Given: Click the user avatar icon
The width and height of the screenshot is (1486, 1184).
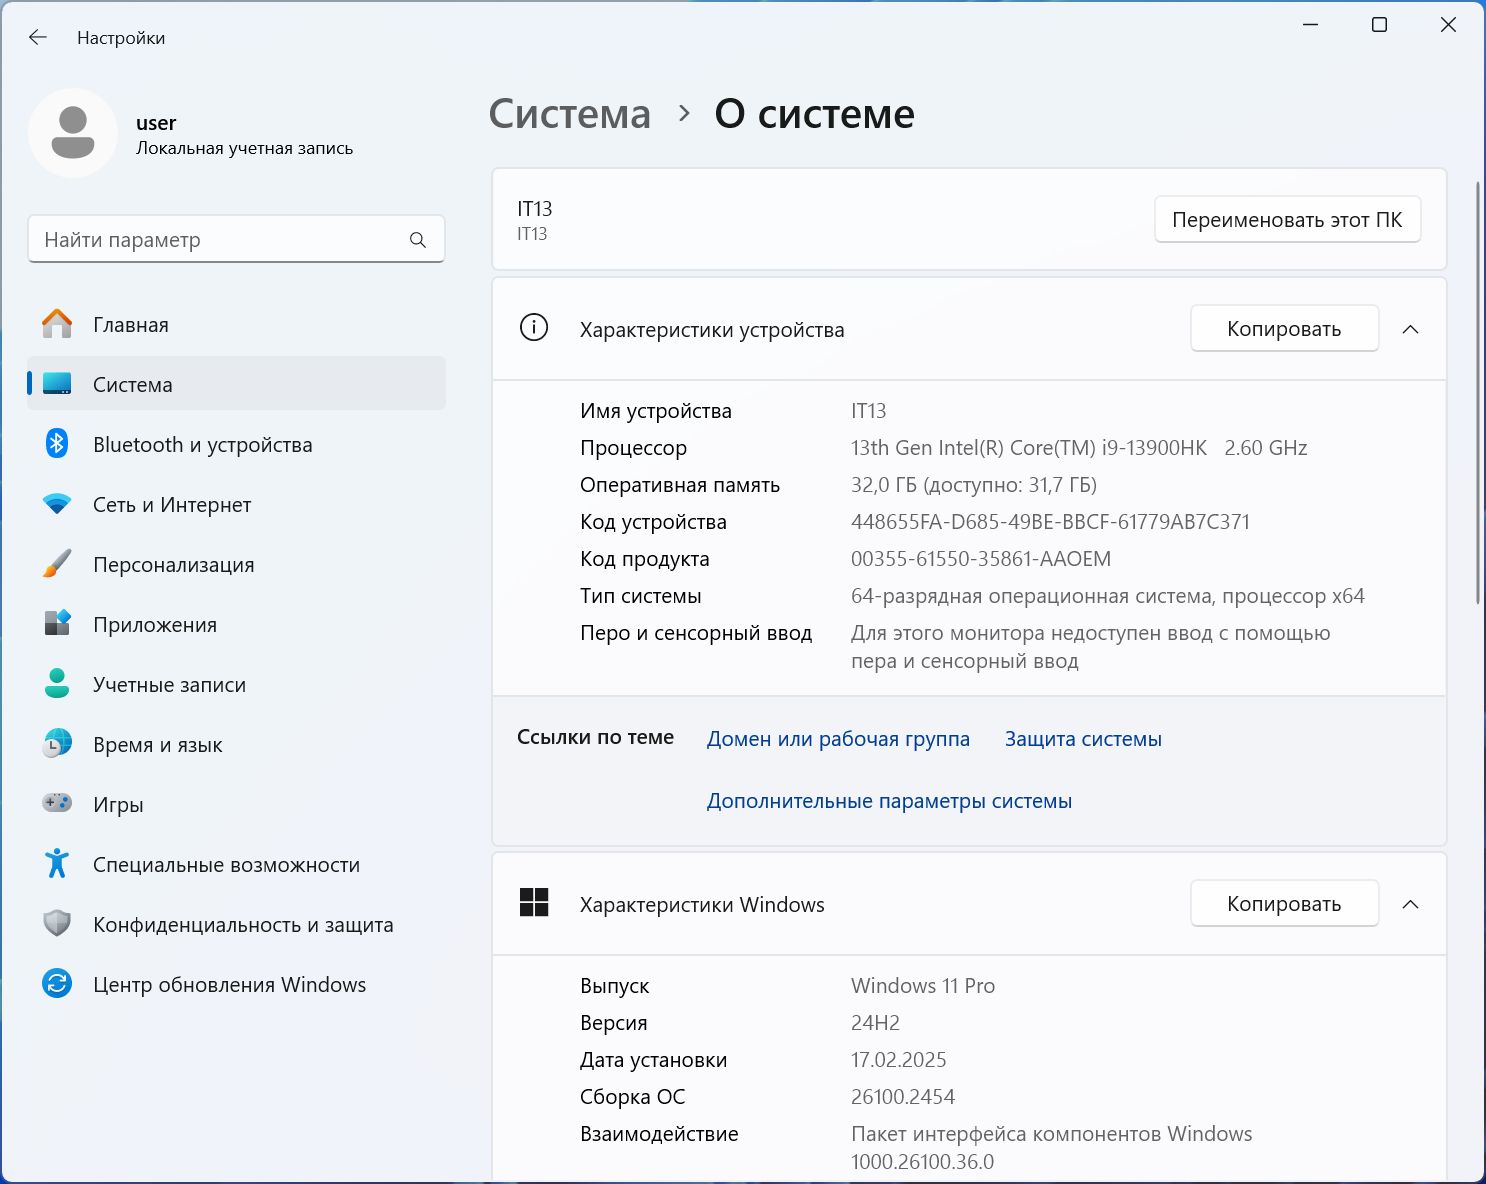Looking at the screenshot, I should pos(73,133).
